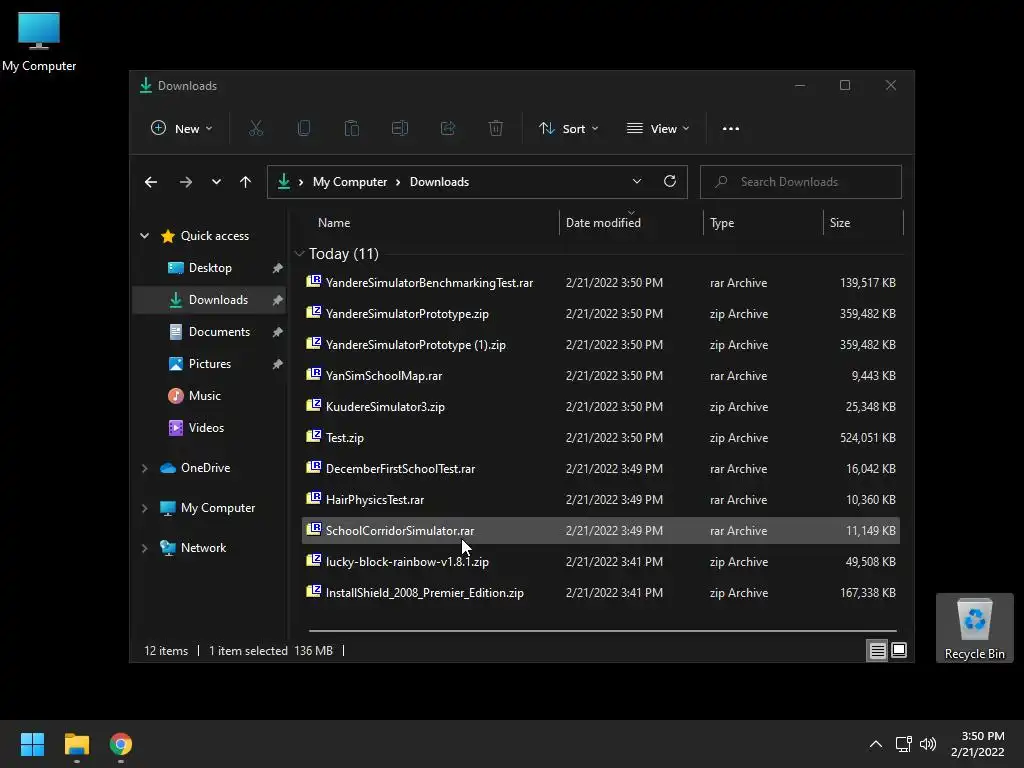Open the View dropdown menu
The width and height of the screenshot is (1024, 768).
pos(658,129)
